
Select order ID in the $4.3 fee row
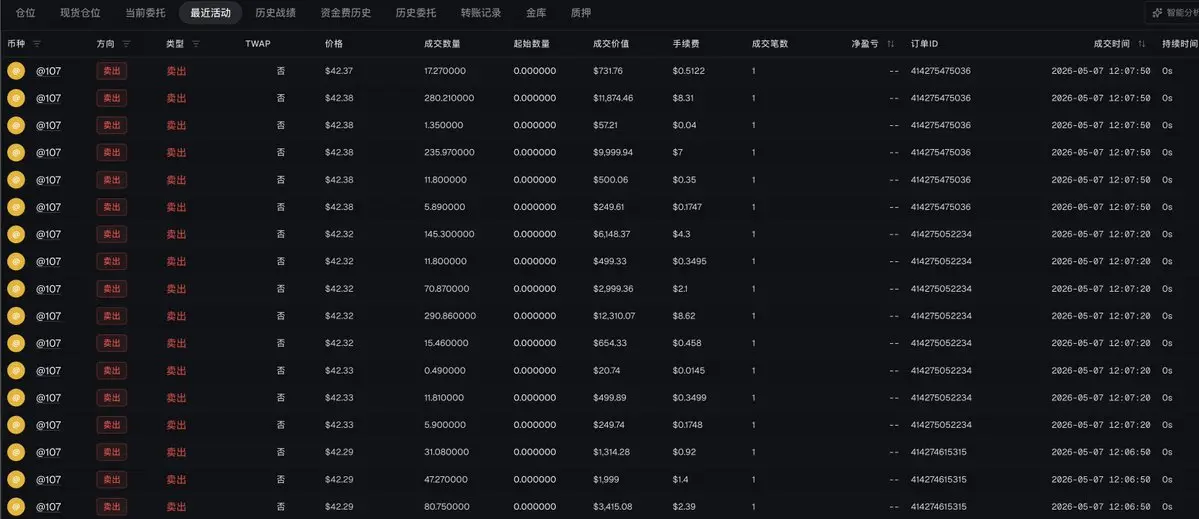click(941, 234)
